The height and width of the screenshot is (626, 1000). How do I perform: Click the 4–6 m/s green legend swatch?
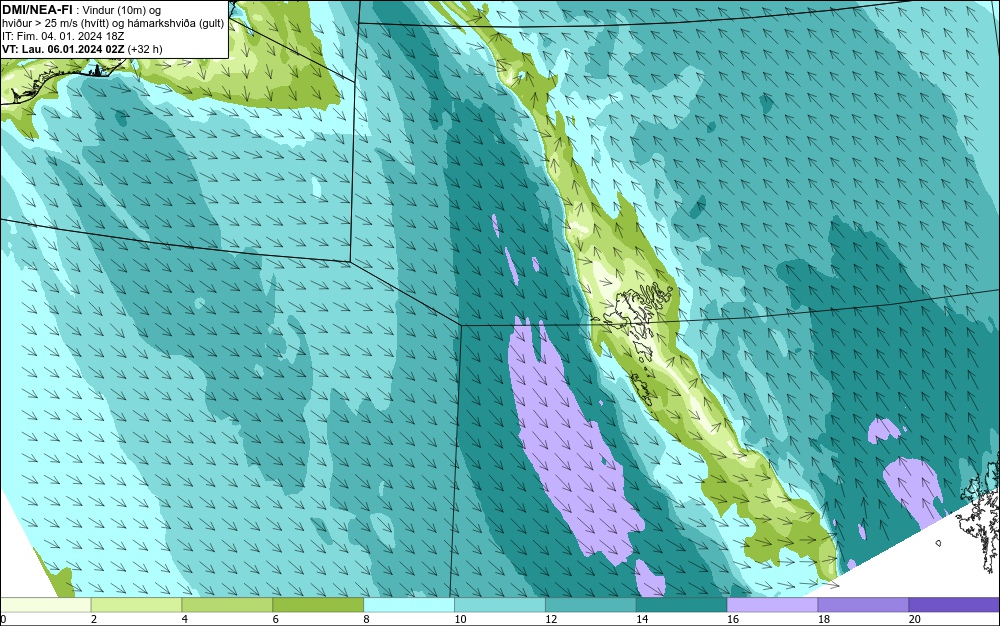227,604
